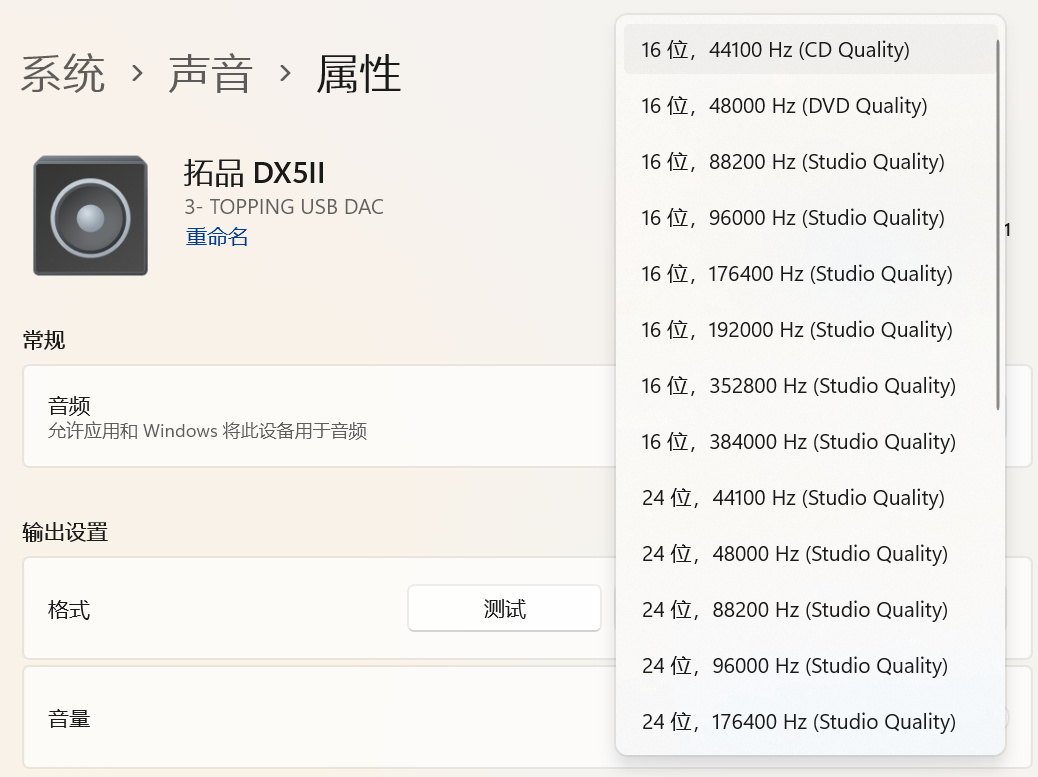
Task: Click the dropdown list scrollbar
Action: [998, 225]
